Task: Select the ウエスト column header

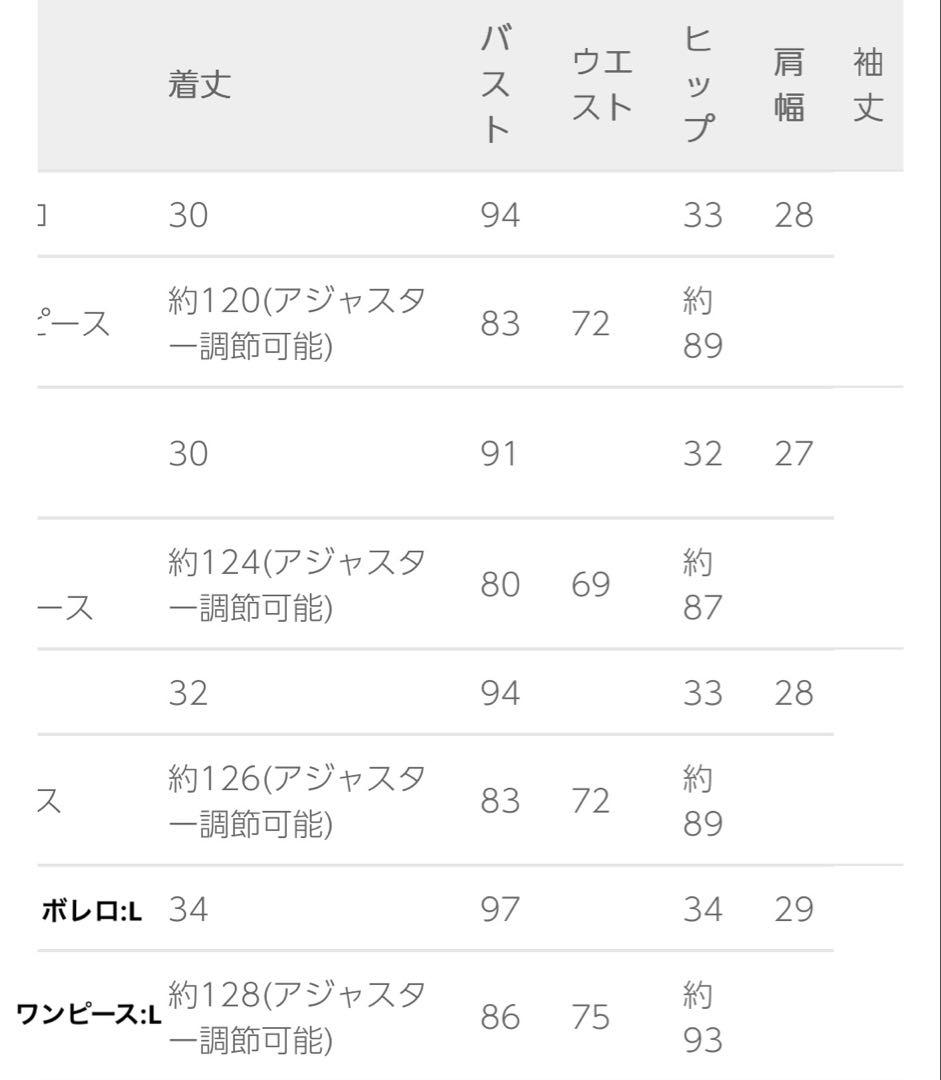Action: tap(602, 85)
